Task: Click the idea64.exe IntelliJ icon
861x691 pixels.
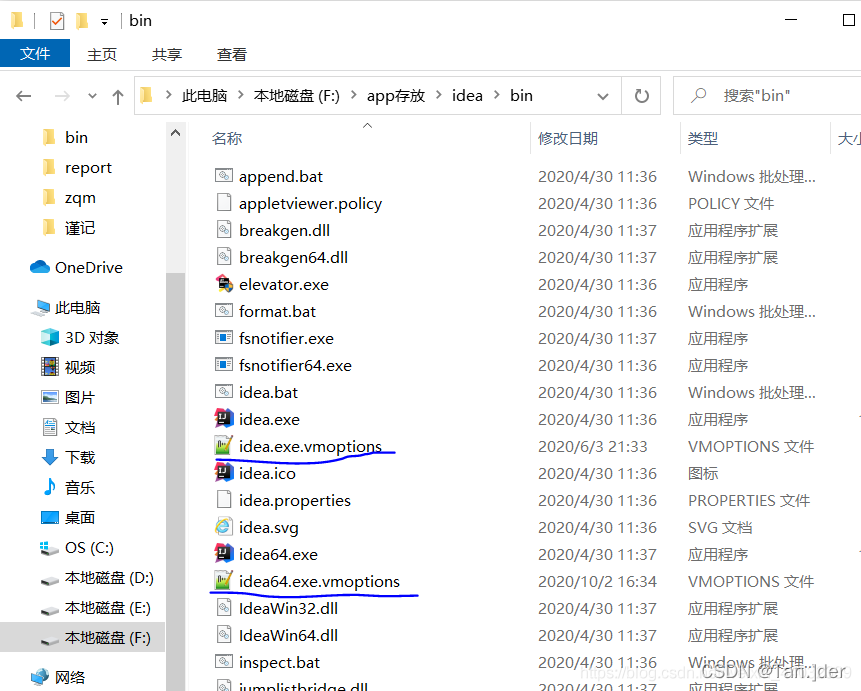Action: click(x=223, y=553)
